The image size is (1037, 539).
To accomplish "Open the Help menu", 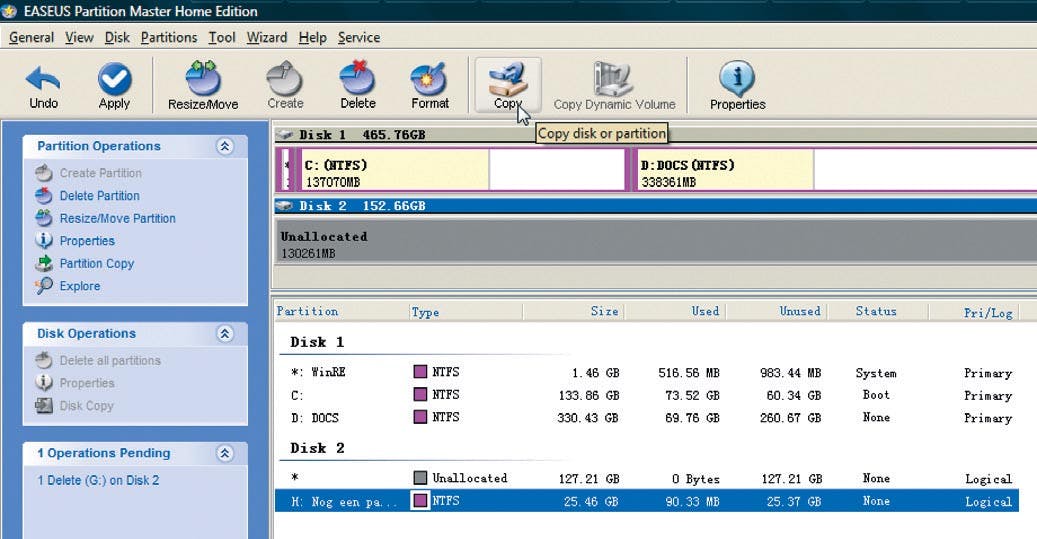I will 312,38.
